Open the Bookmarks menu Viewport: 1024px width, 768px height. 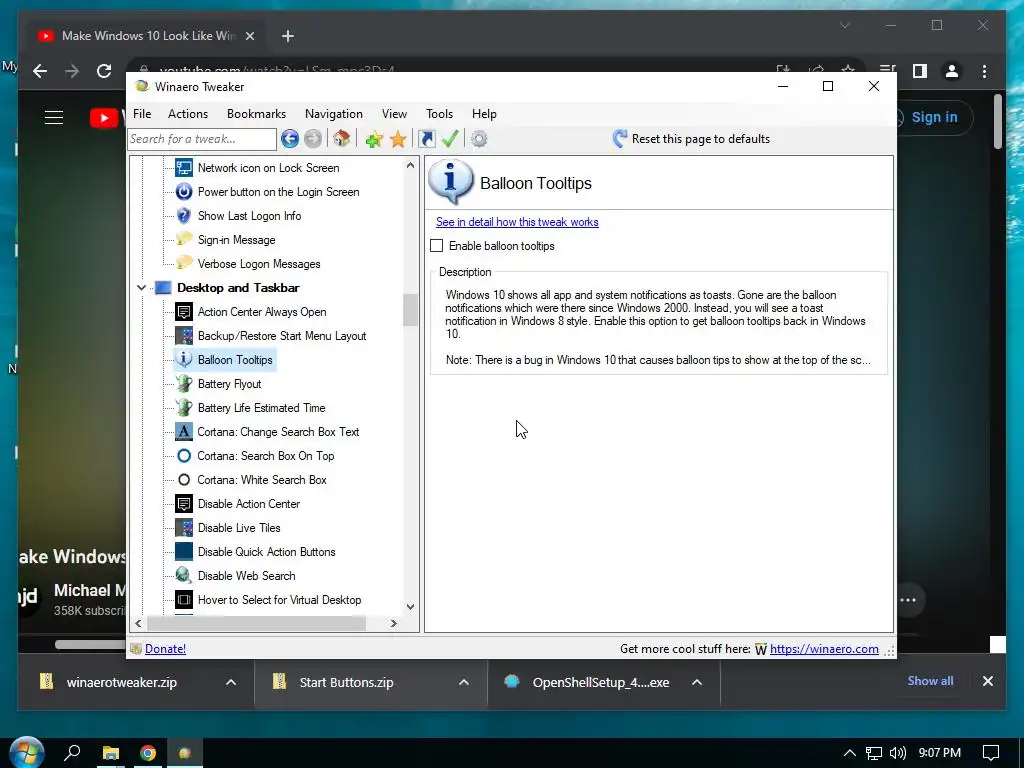[257, 114]
